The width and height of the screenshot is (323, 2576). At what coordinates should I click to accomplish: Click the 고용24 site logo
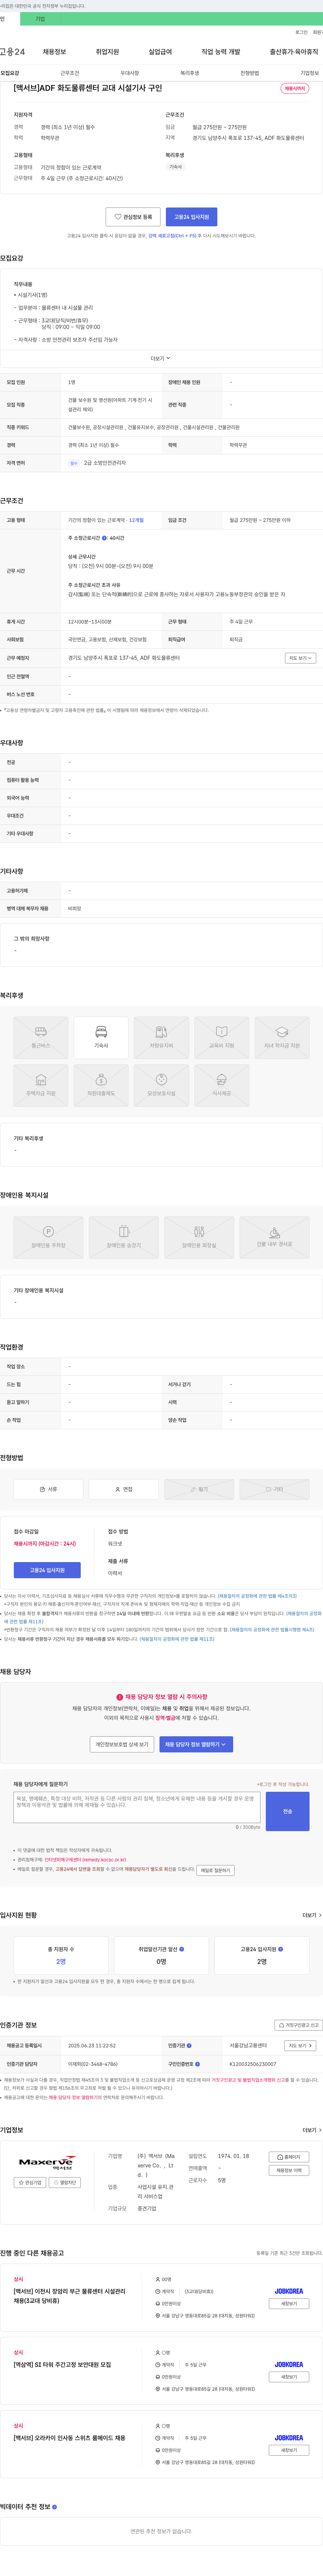click(12, 52)
